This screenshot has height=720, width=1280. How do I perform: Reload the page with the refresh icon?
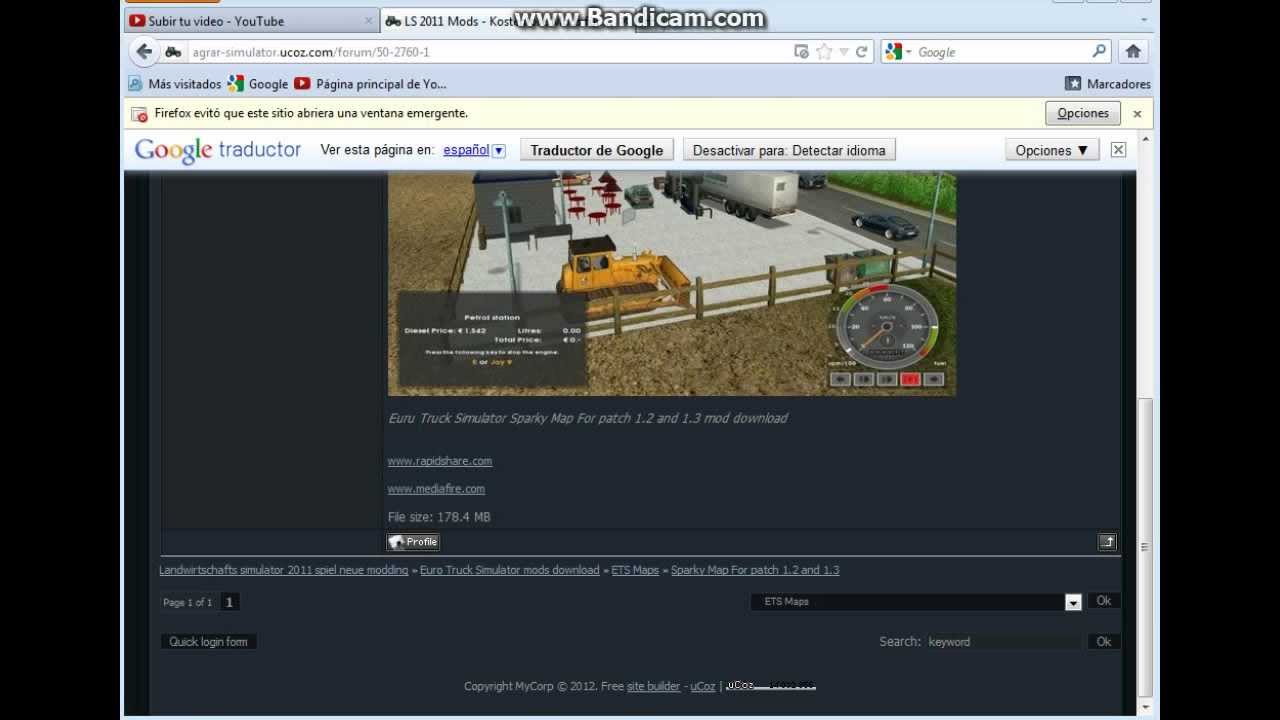click(x=862, y=52)
